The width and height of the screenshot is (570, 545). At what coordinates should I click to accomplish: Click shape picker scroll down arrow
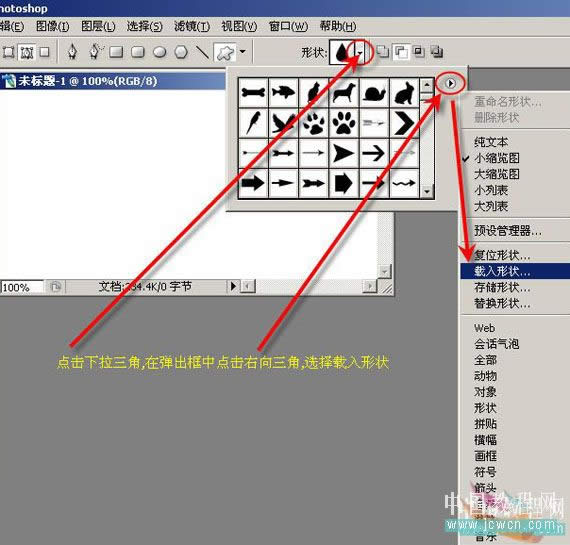(427, 191)
